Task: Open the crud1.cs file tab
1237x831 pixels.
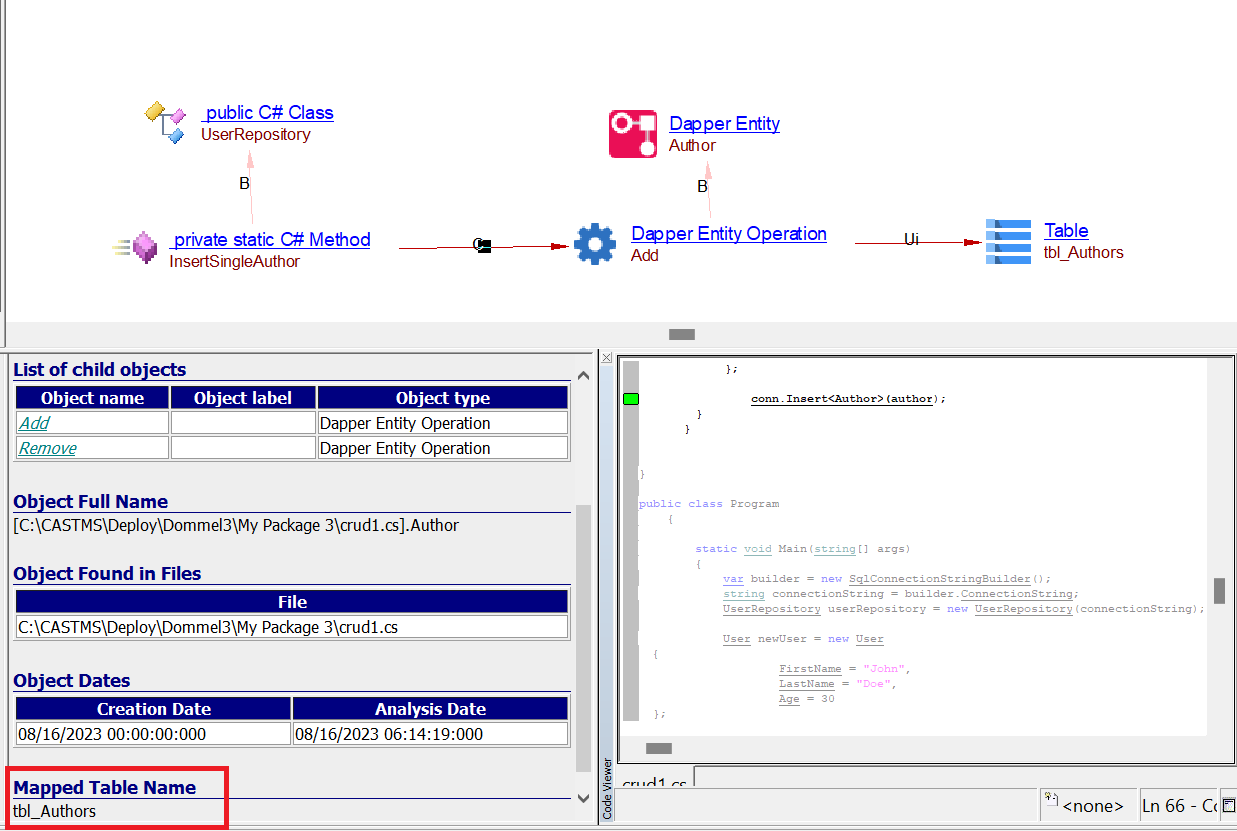Action: (x=656, y=784)
